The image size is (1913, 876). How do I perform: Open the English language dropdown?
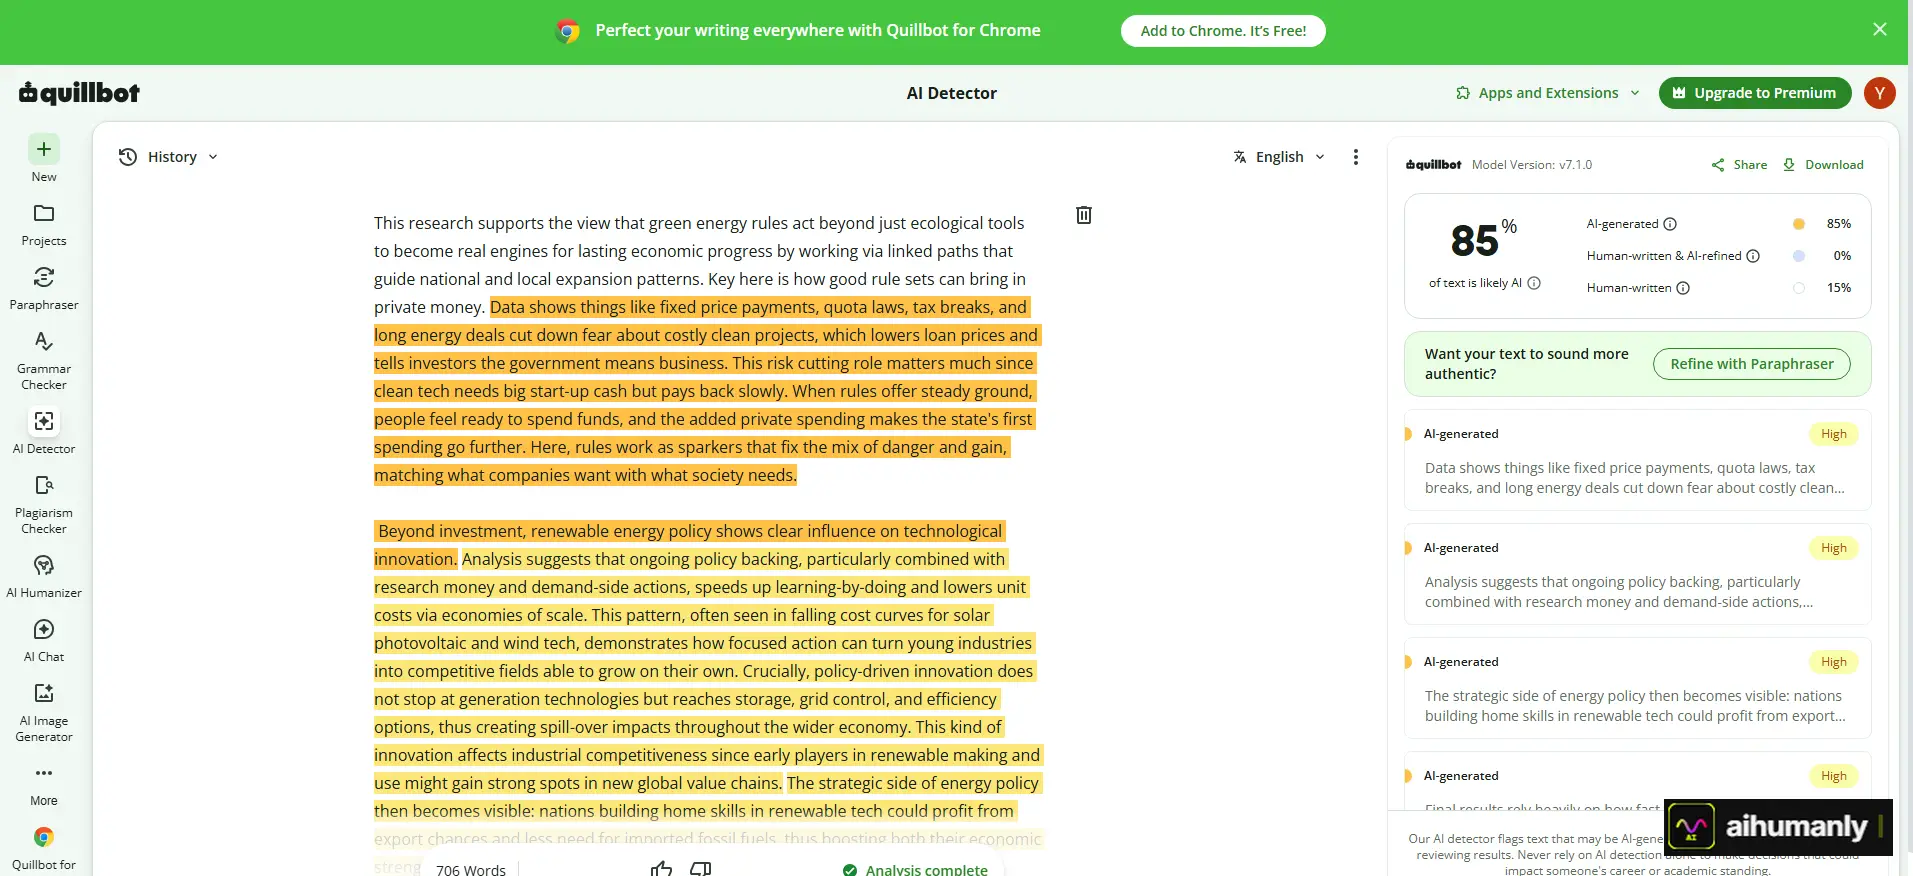tap(1279, 157)
